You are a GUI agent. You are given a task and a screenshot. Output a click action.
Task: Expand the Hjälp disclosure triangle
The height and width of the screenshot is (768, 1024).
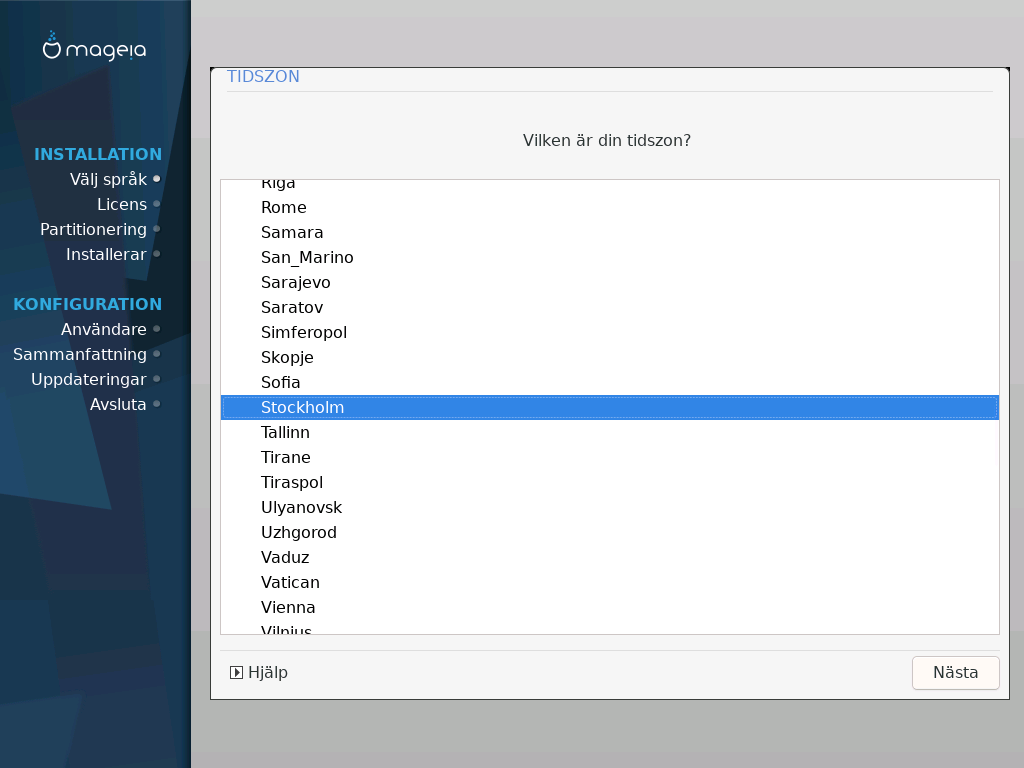tap(237, 673)
